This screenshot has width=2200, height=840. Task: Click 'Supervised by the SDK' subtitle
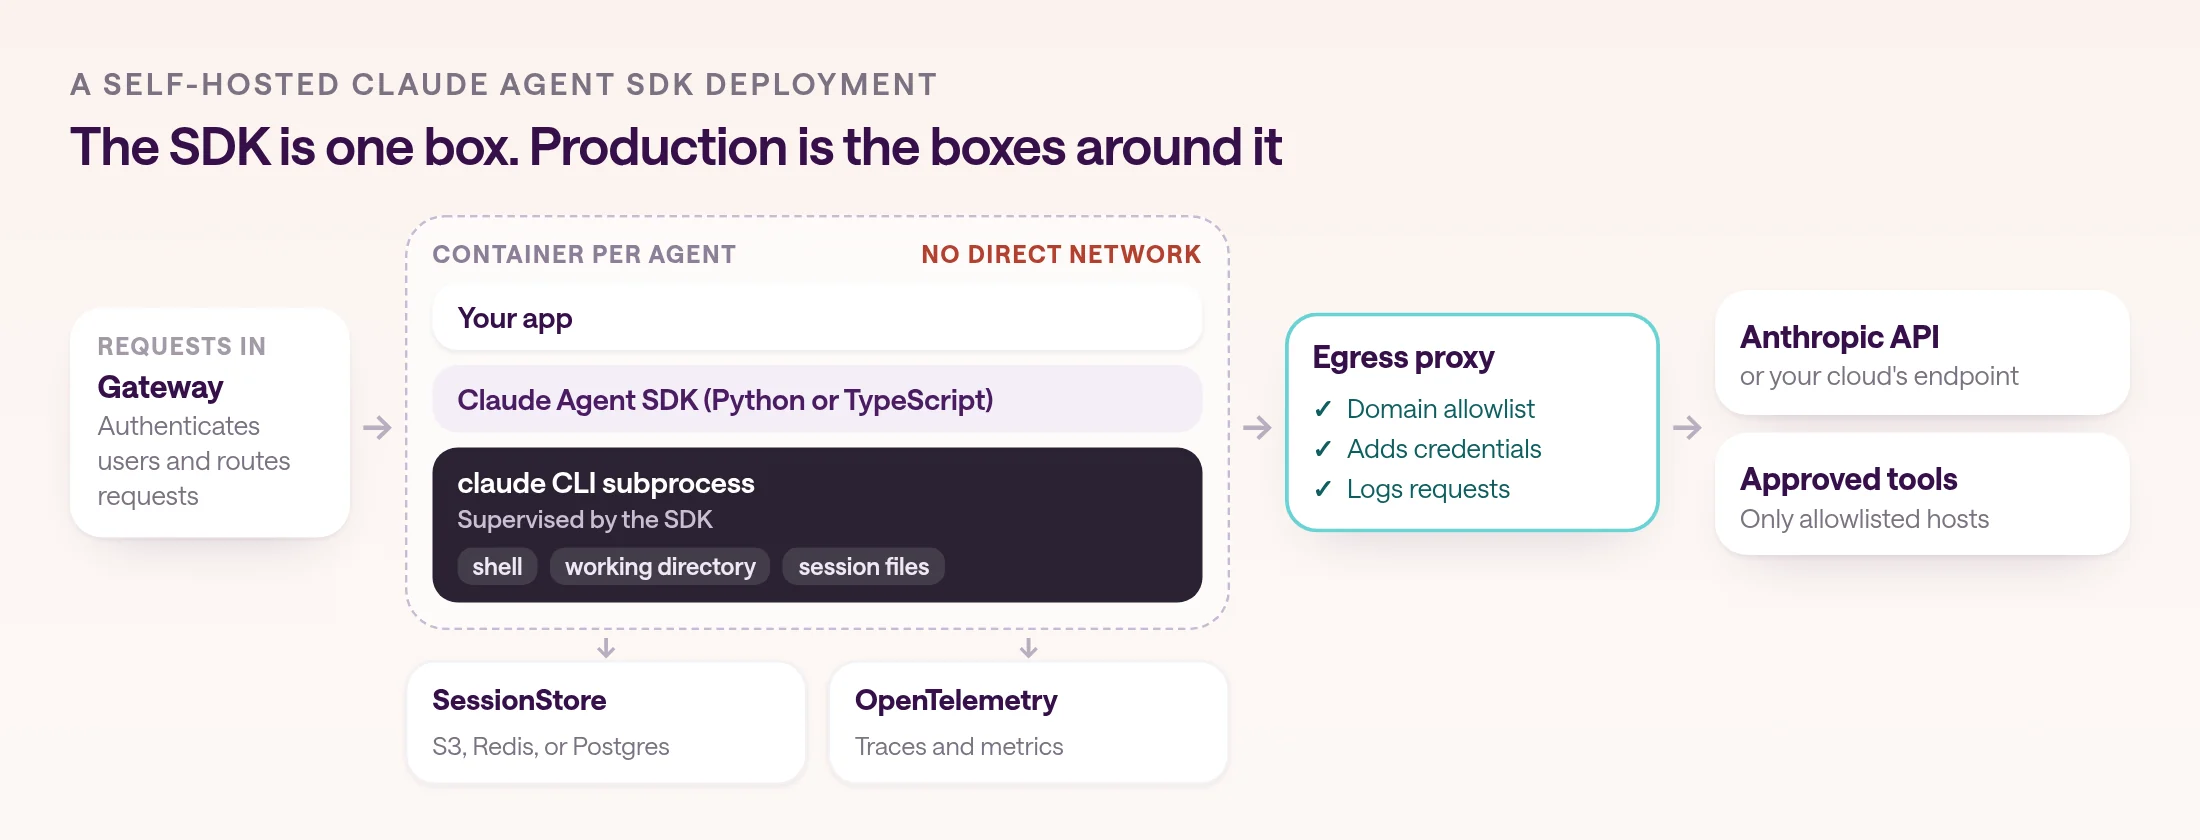(585, 520)
